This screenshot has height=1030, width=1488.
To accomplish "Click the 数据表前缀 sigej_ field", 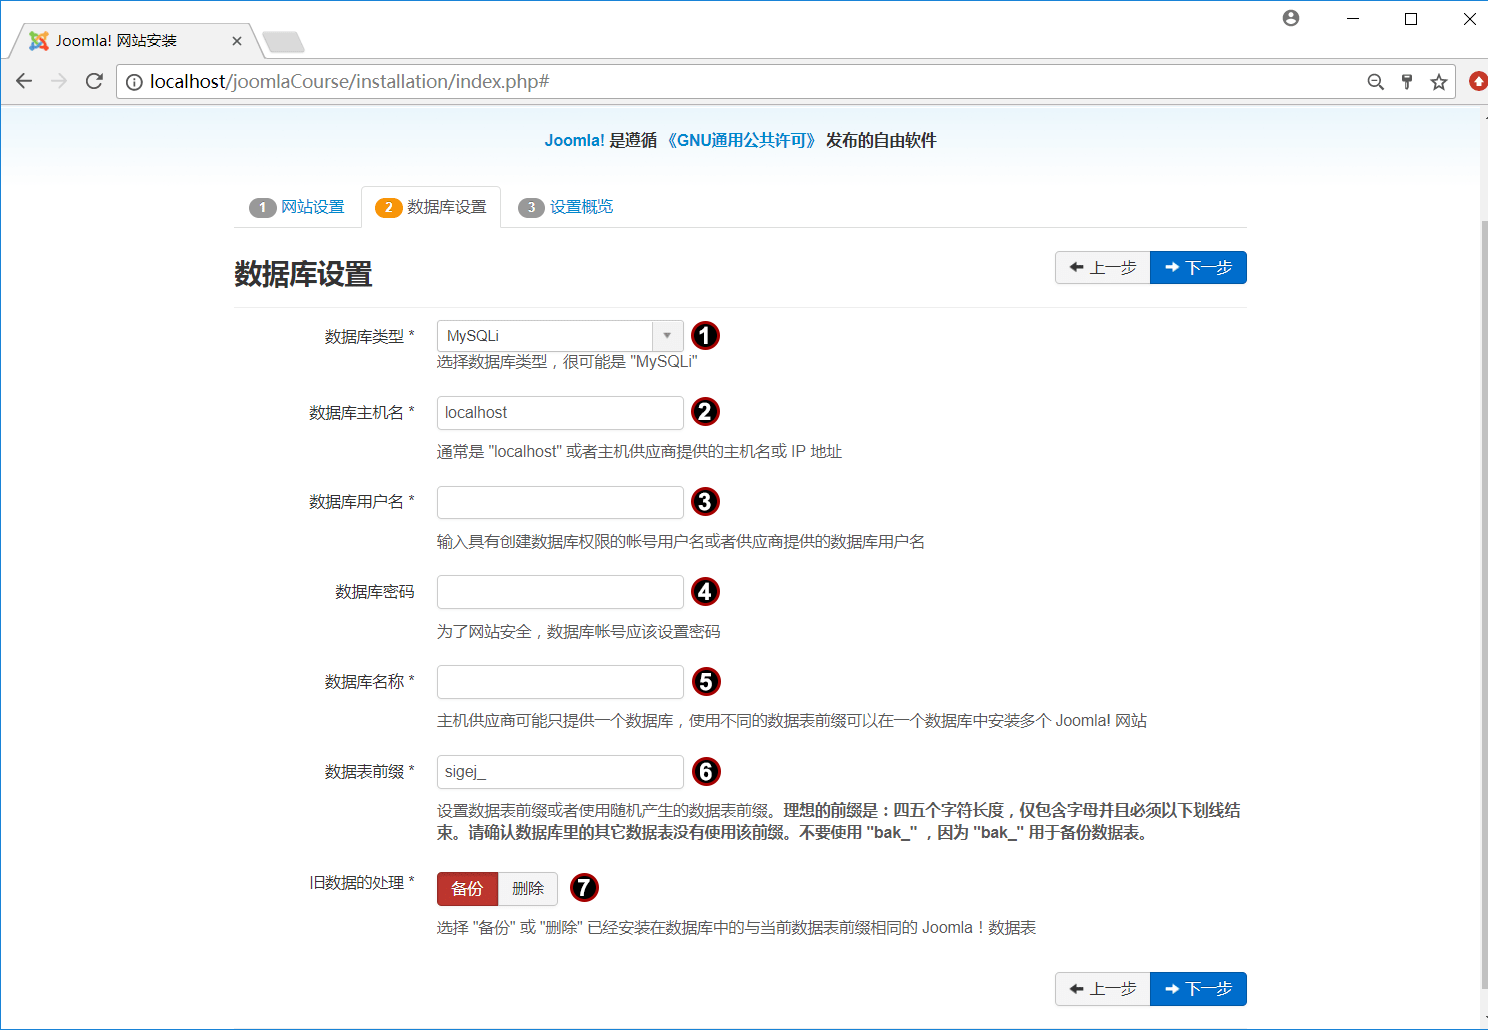I will [x=560, y=772].
